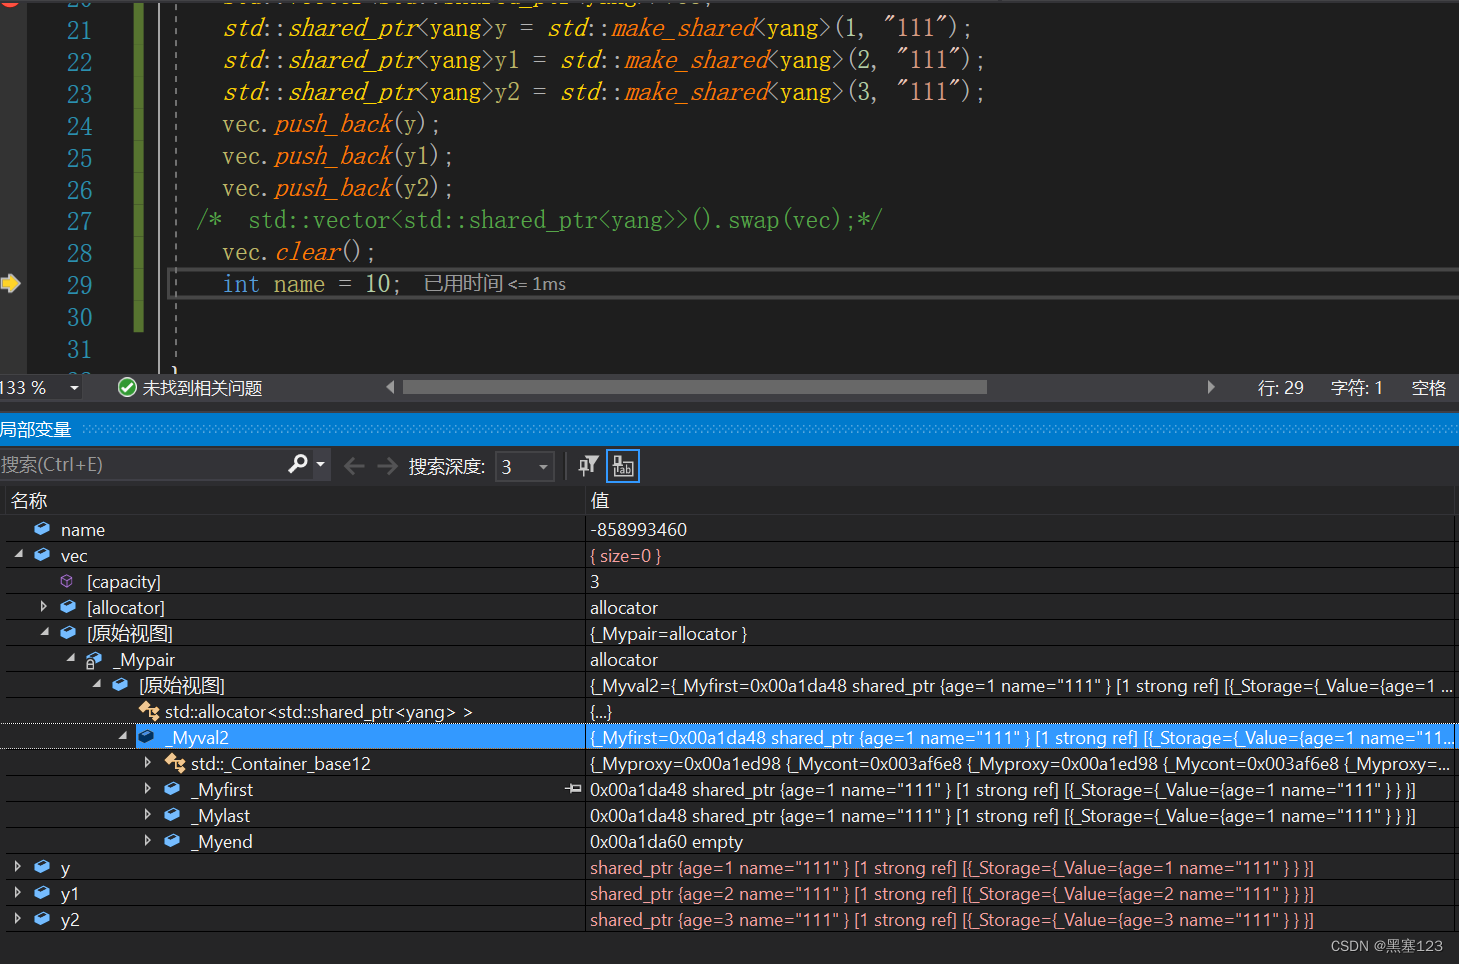Screen dimensions: 1459x964
Task: Click the icon beside _Myval2
Action: pos(147,737)
